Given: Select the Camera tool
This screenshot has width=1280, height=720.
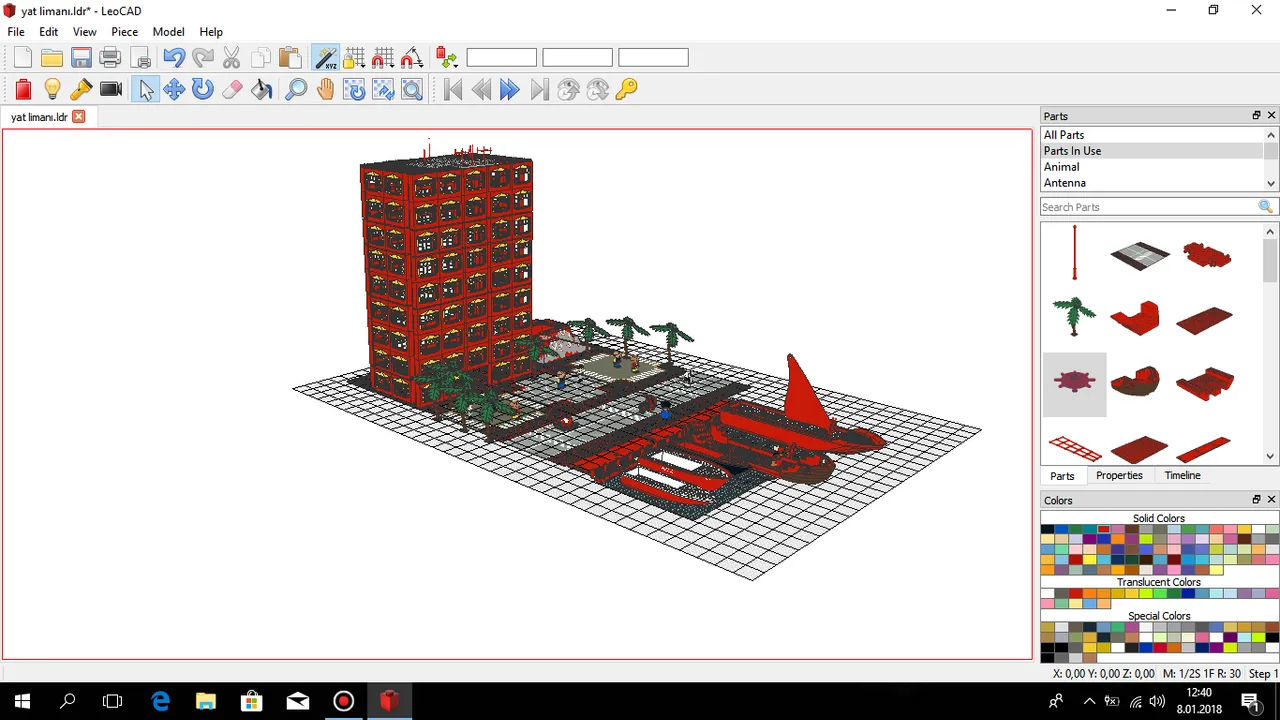Looking at the screenshot, I should (x=111, y=89).
